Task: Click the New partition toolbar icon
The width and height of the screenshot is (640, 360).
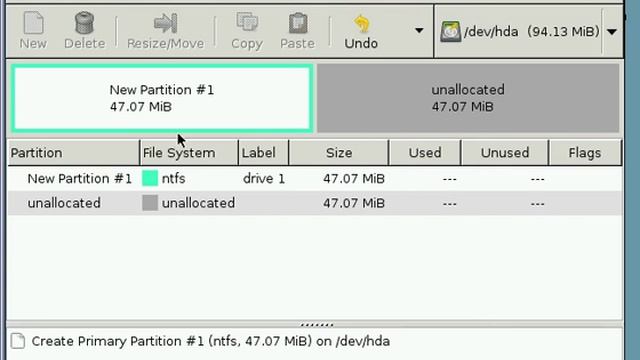Action: [x=33, y=31]
